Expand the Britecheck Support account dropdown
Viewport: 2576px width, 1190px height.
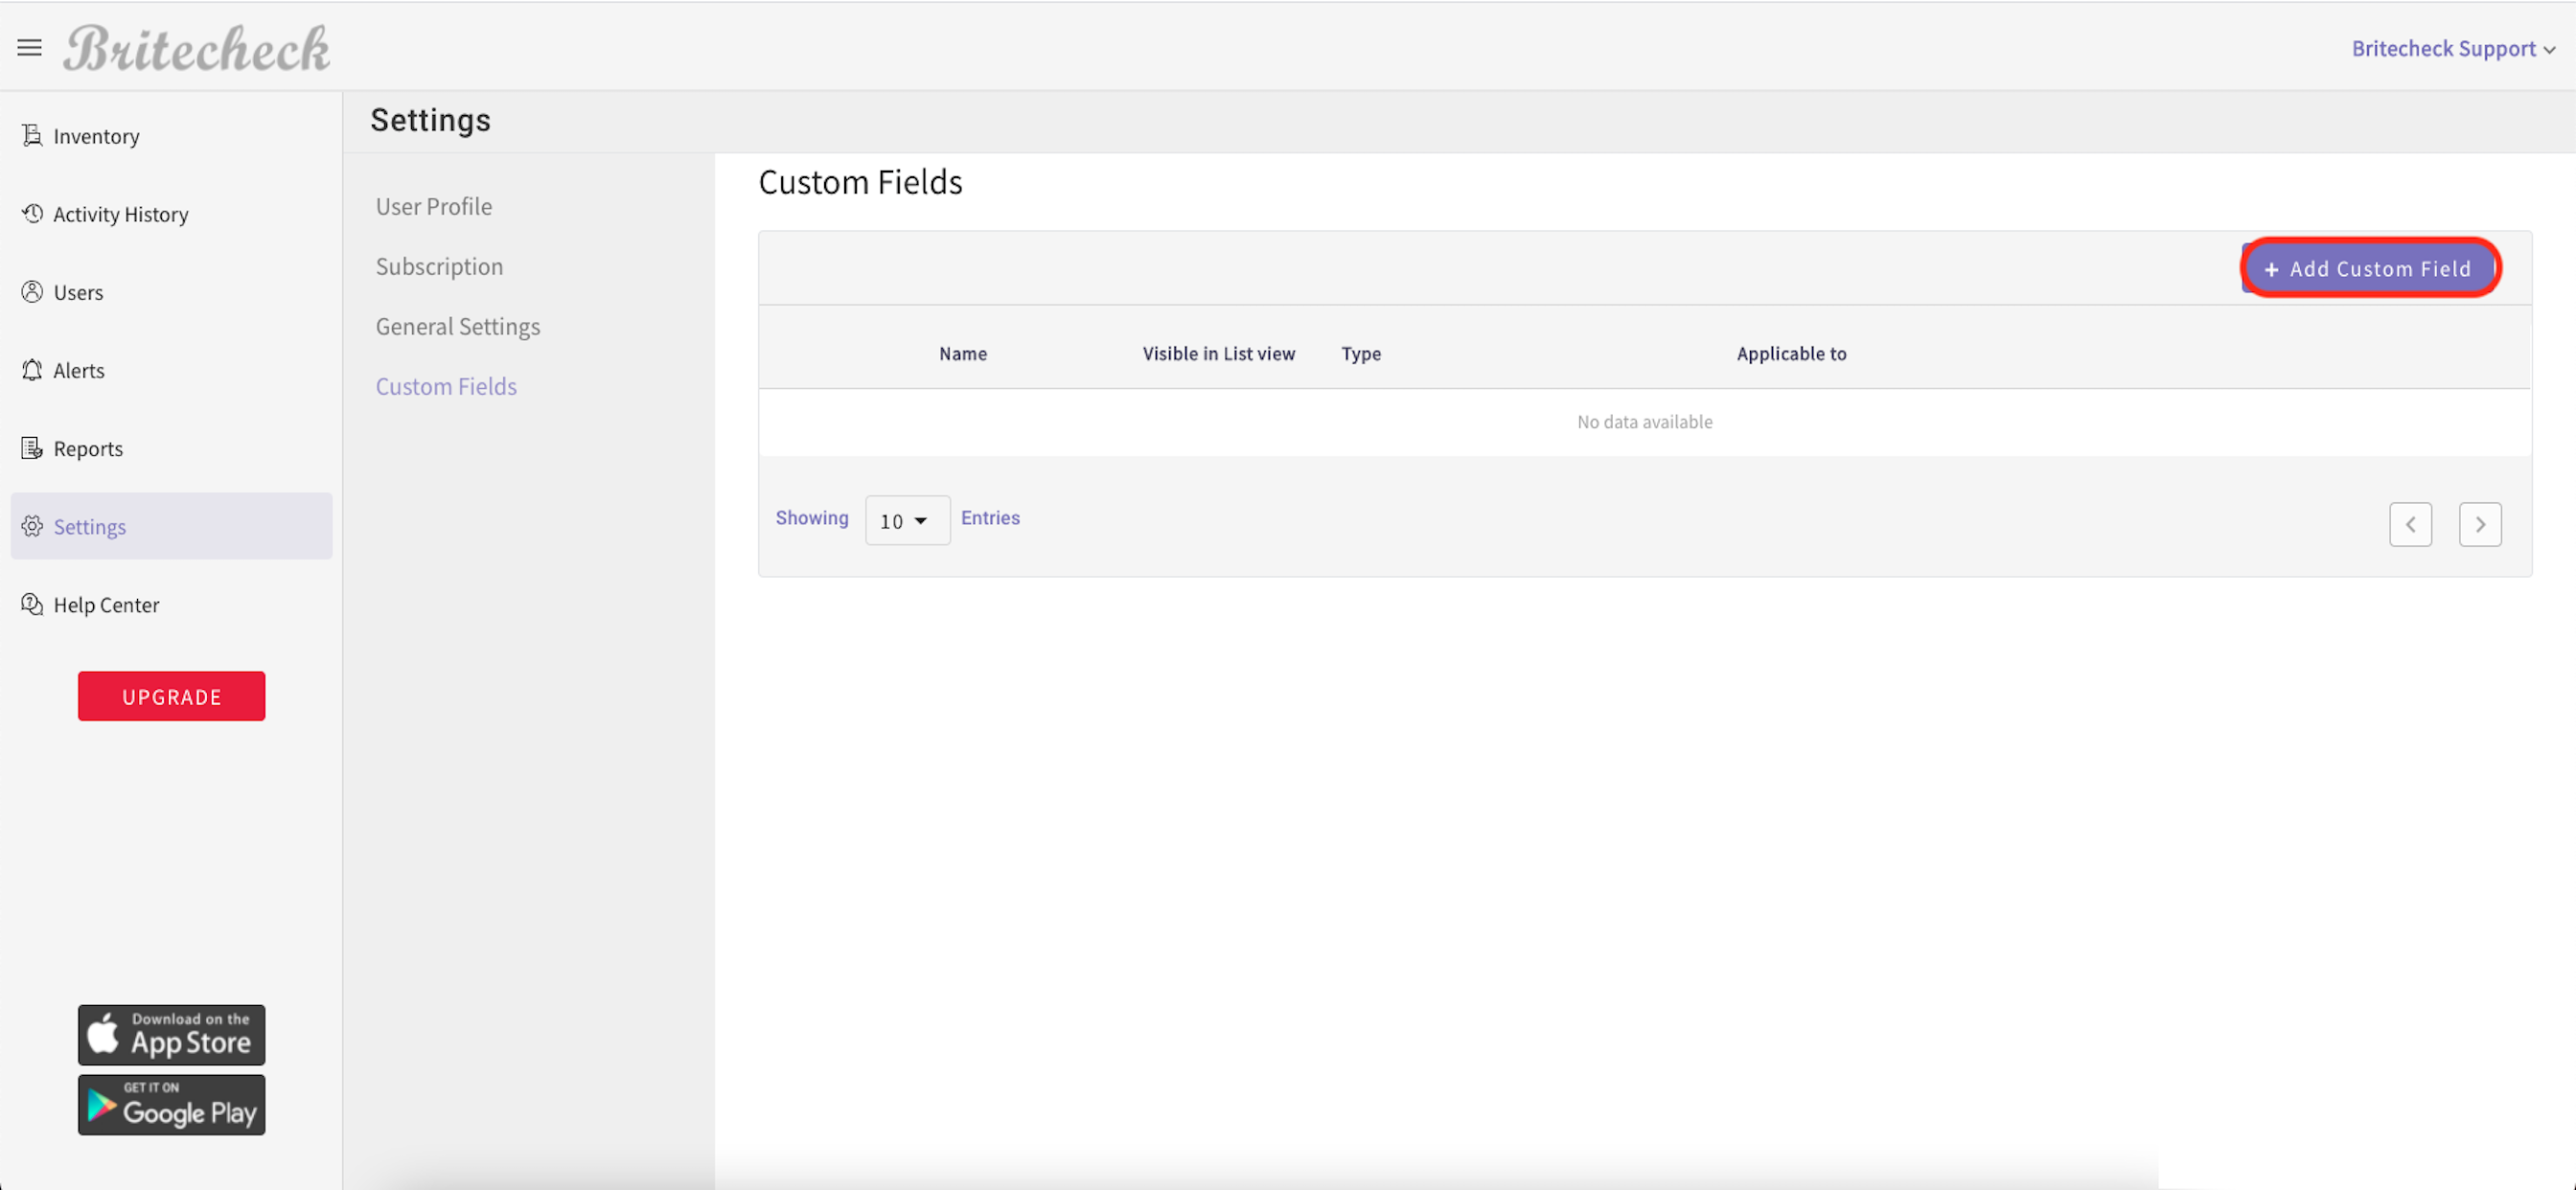(2454, 48)
